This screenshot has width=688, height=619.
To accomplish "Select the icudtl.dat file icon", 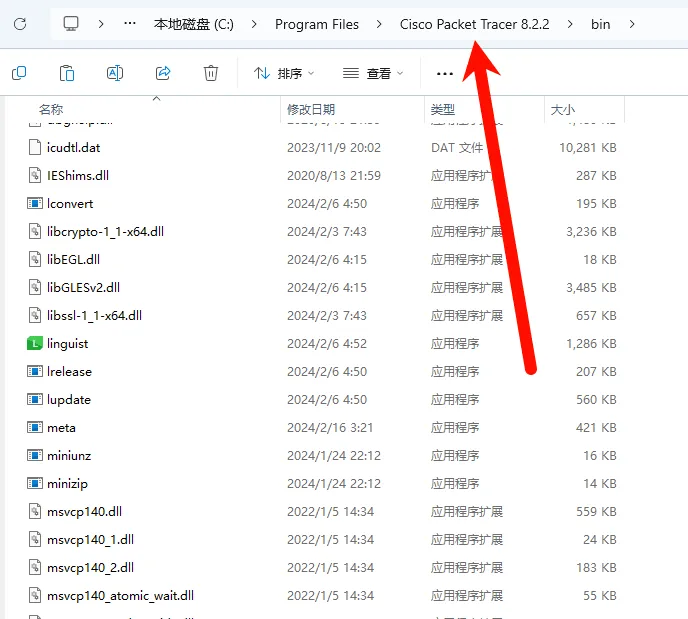I will coord(35,147).
